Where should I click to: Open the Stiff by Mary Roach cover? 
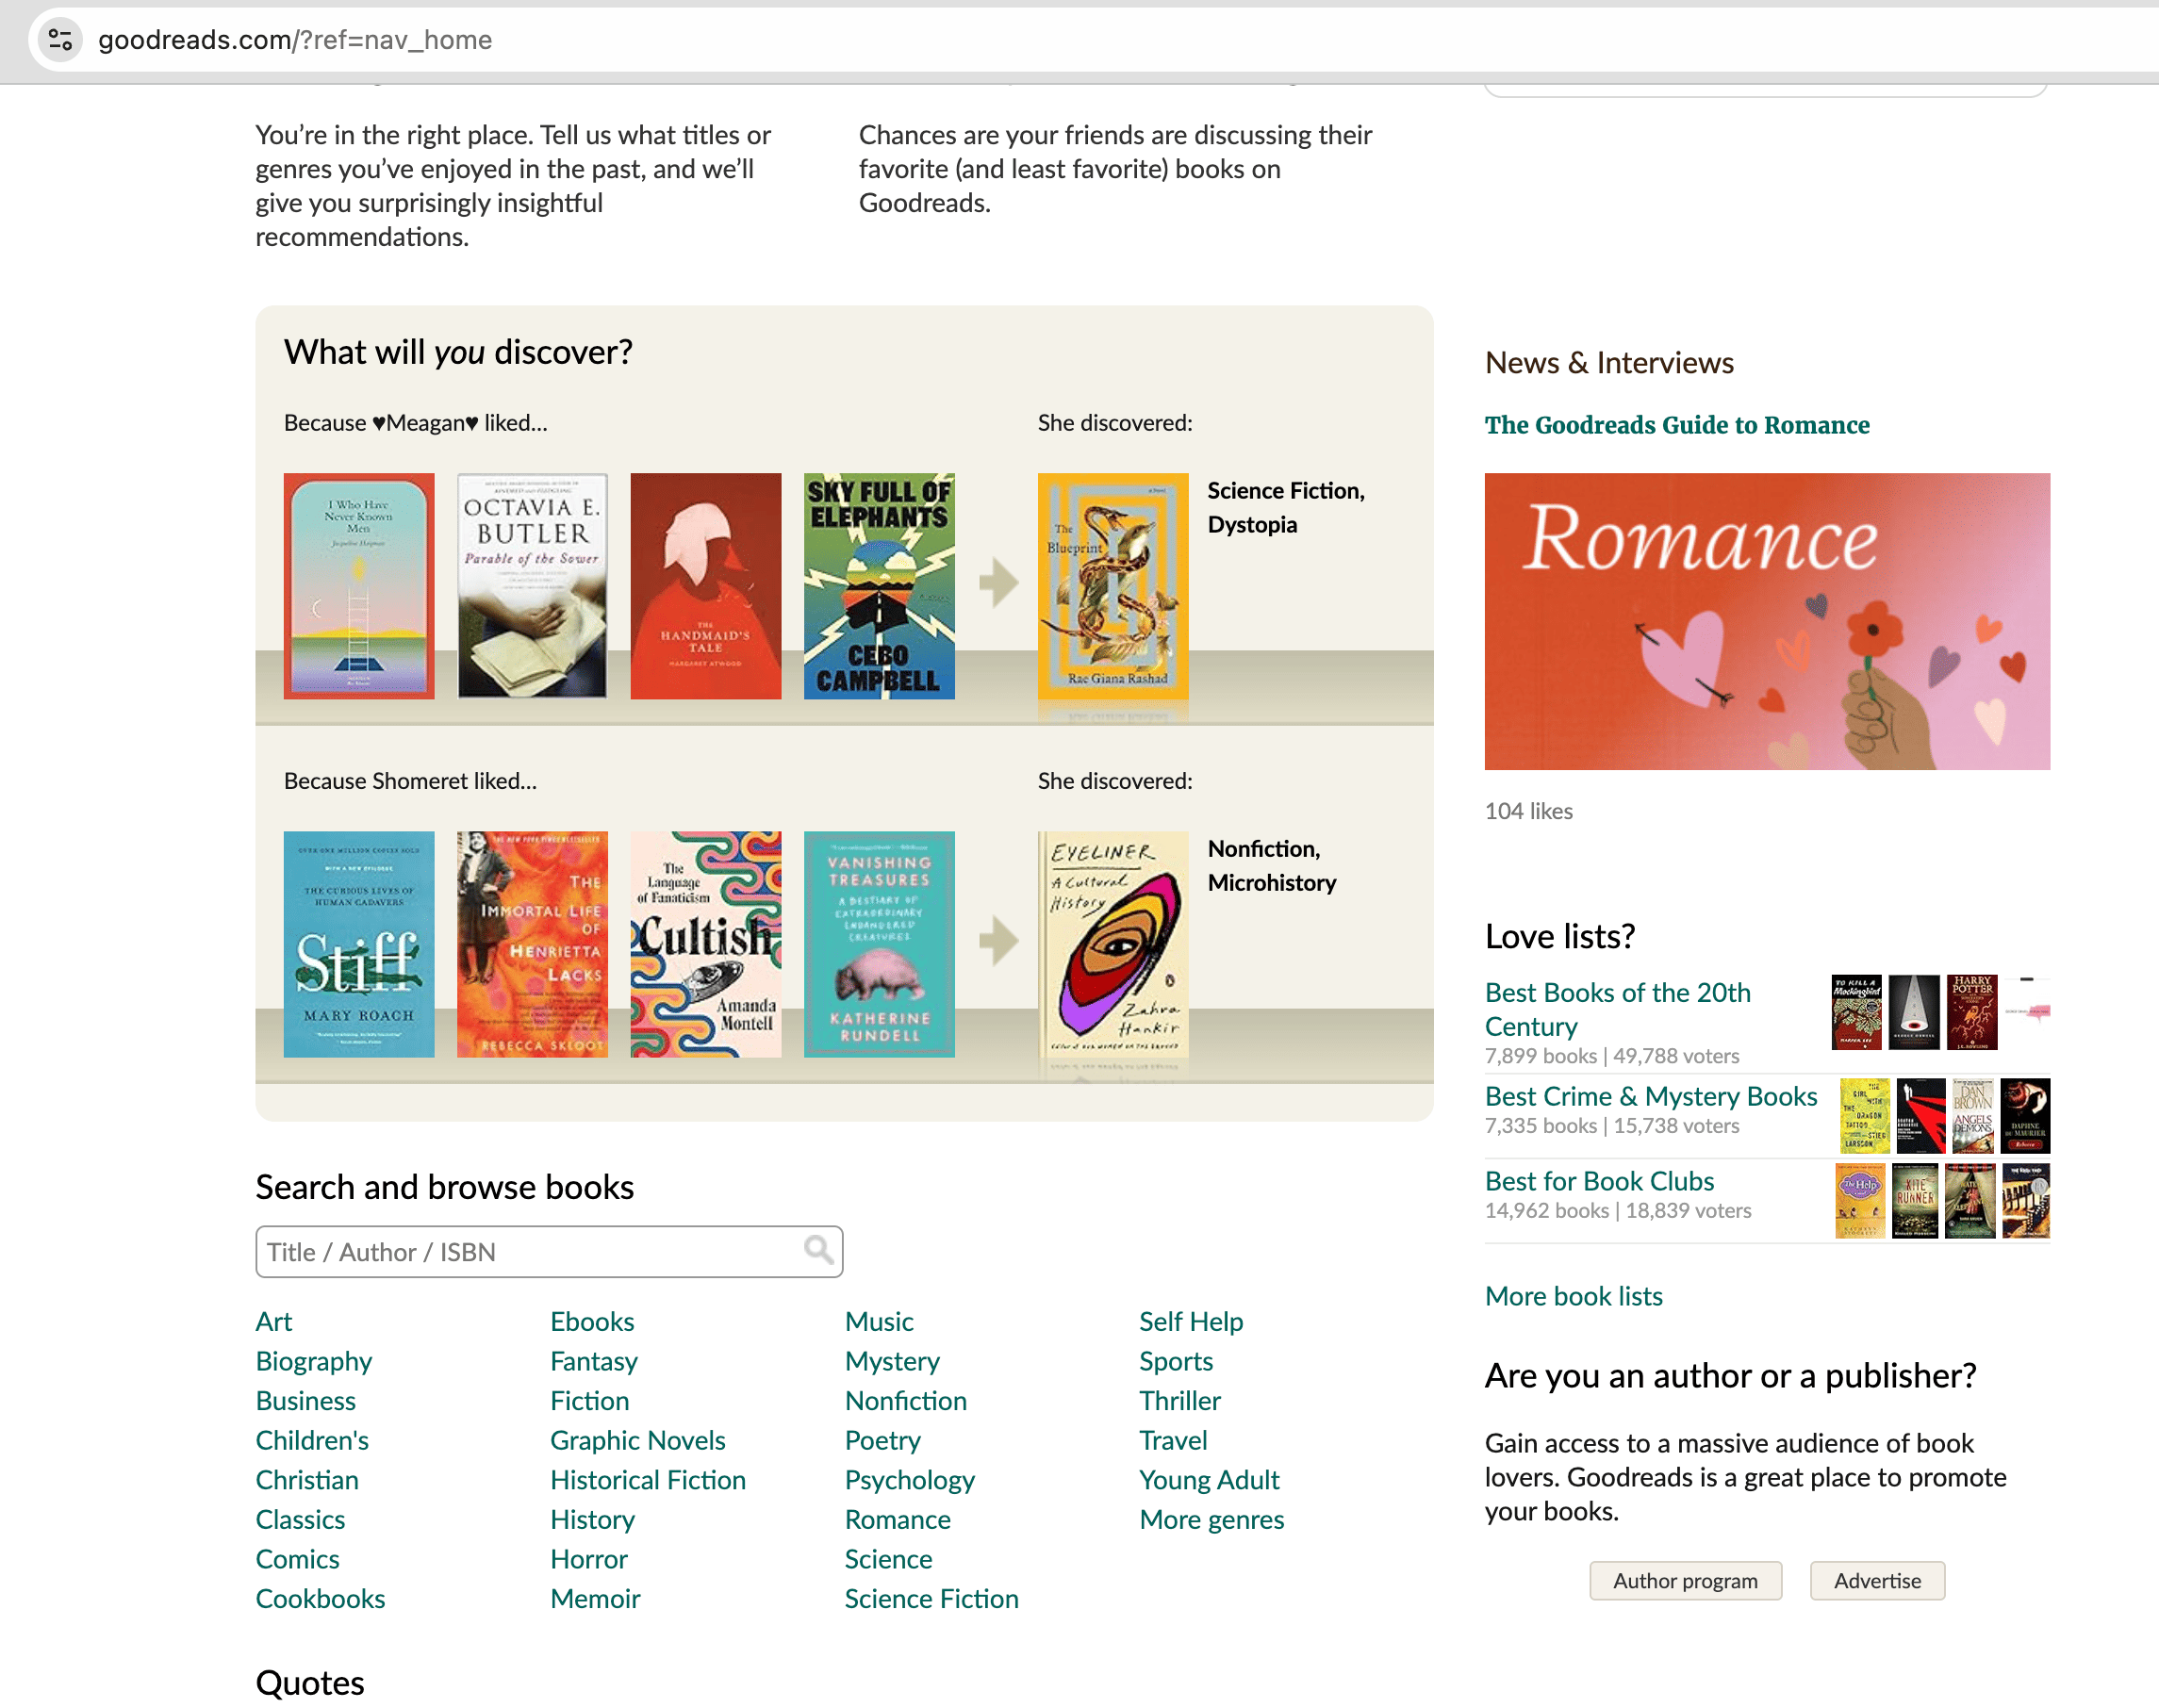point(358,944)
